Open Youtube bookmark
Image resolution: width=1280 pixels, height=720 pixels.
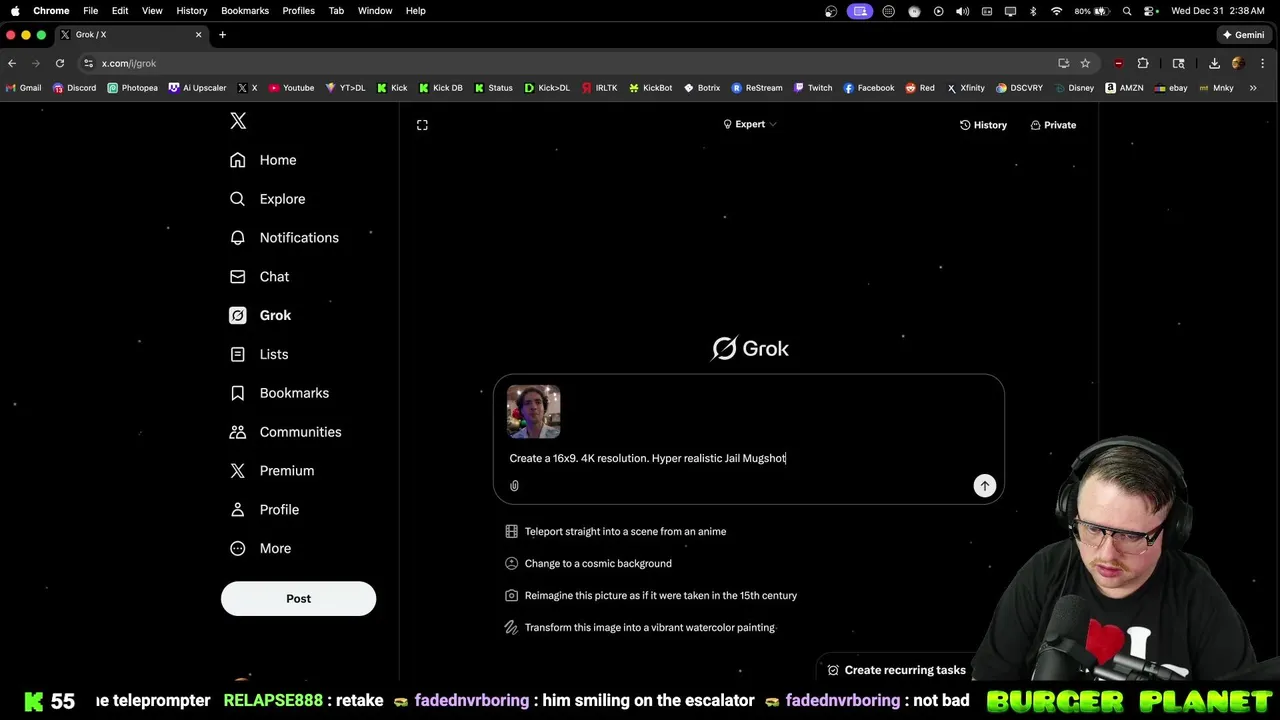(x=291, y=88)
